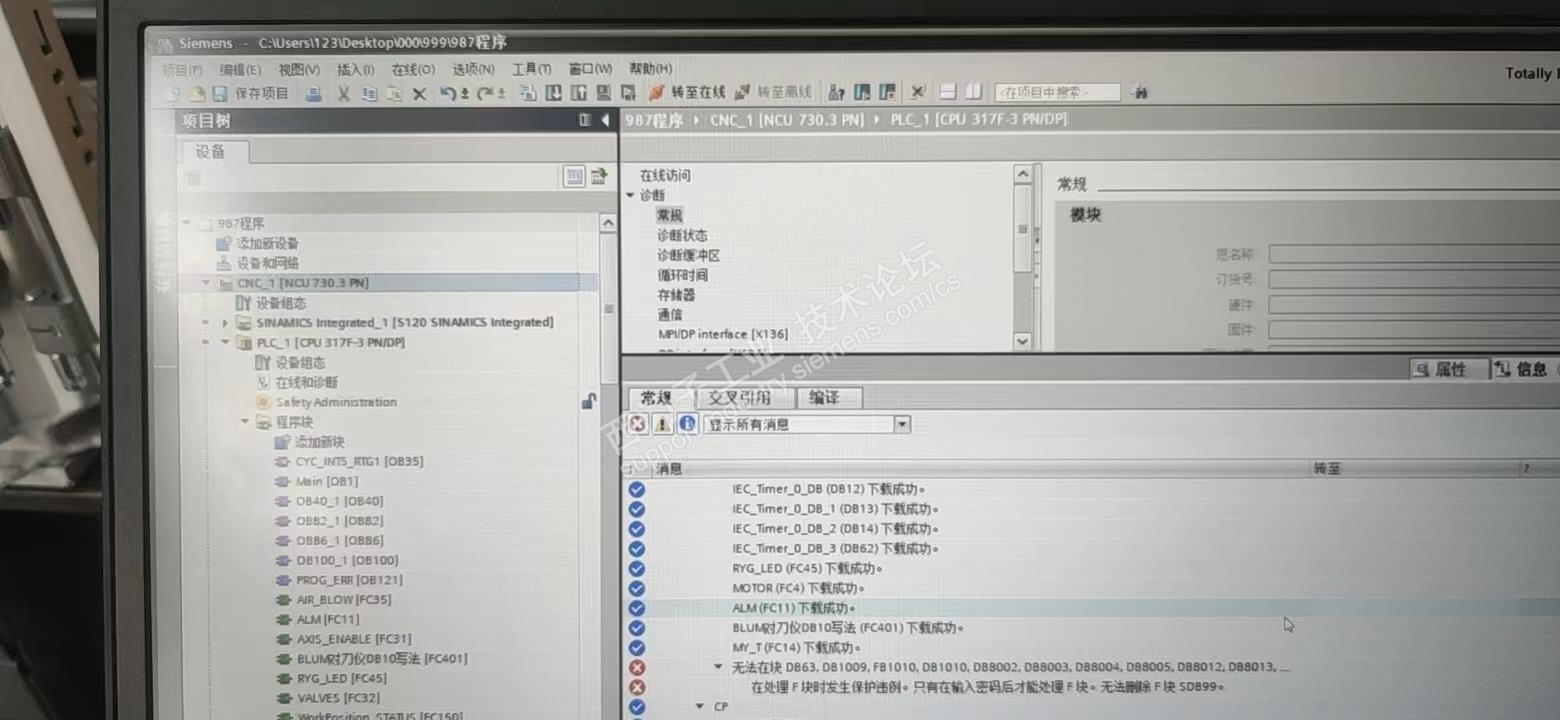Show only error messages in info panel

click(638, 424)
